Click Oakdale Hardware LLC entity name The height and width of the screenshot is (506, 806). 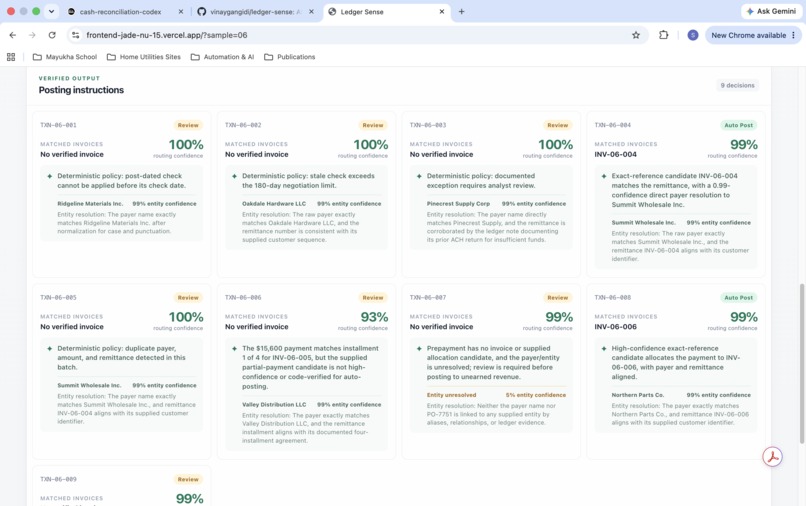click(274, 204)
